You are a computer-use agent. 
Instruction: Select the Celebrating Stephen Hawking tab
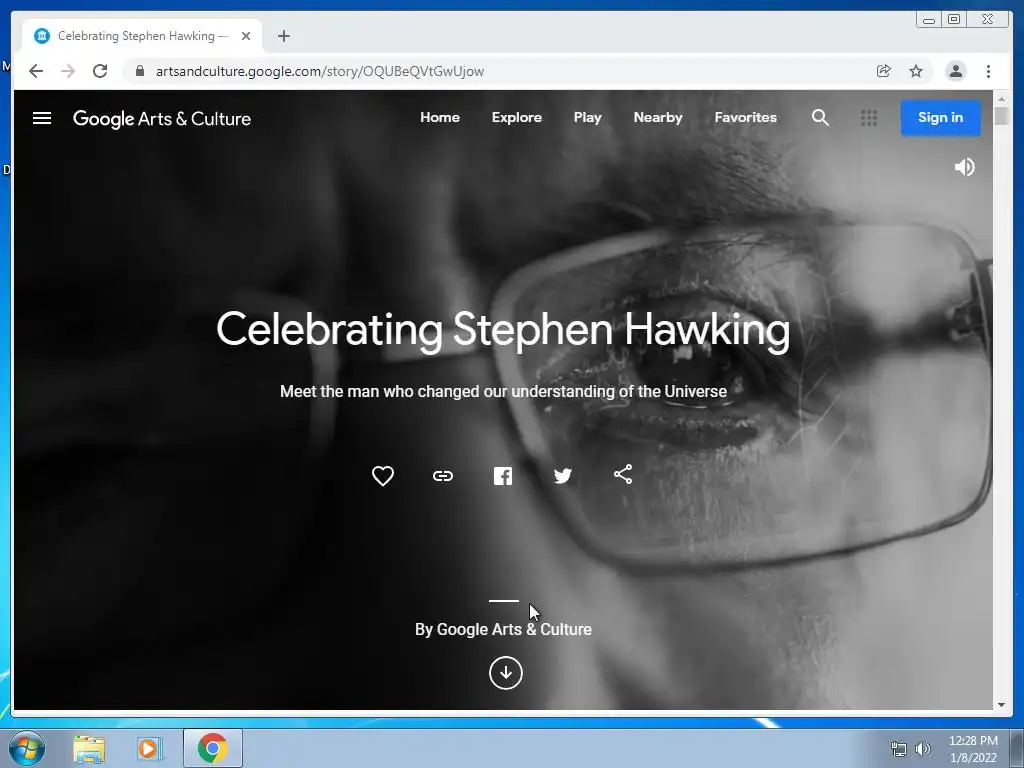point(142,36)
